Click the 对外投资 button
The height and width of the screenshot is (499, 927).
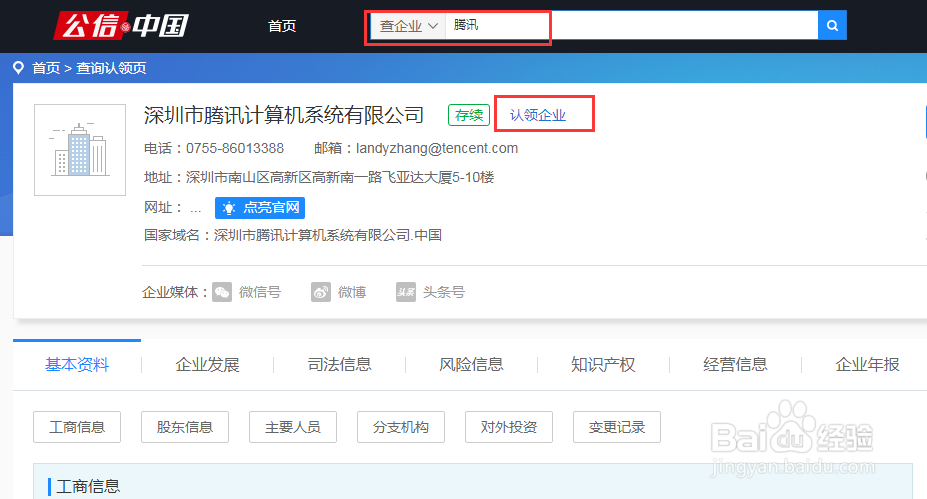point(509,427)
